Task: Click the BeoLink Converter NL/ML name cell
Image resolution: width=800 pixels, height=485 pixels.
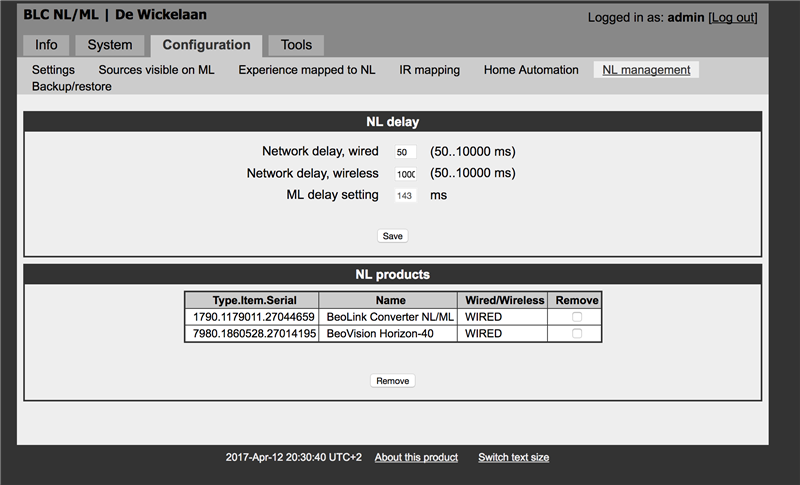Action: point(388,317)
